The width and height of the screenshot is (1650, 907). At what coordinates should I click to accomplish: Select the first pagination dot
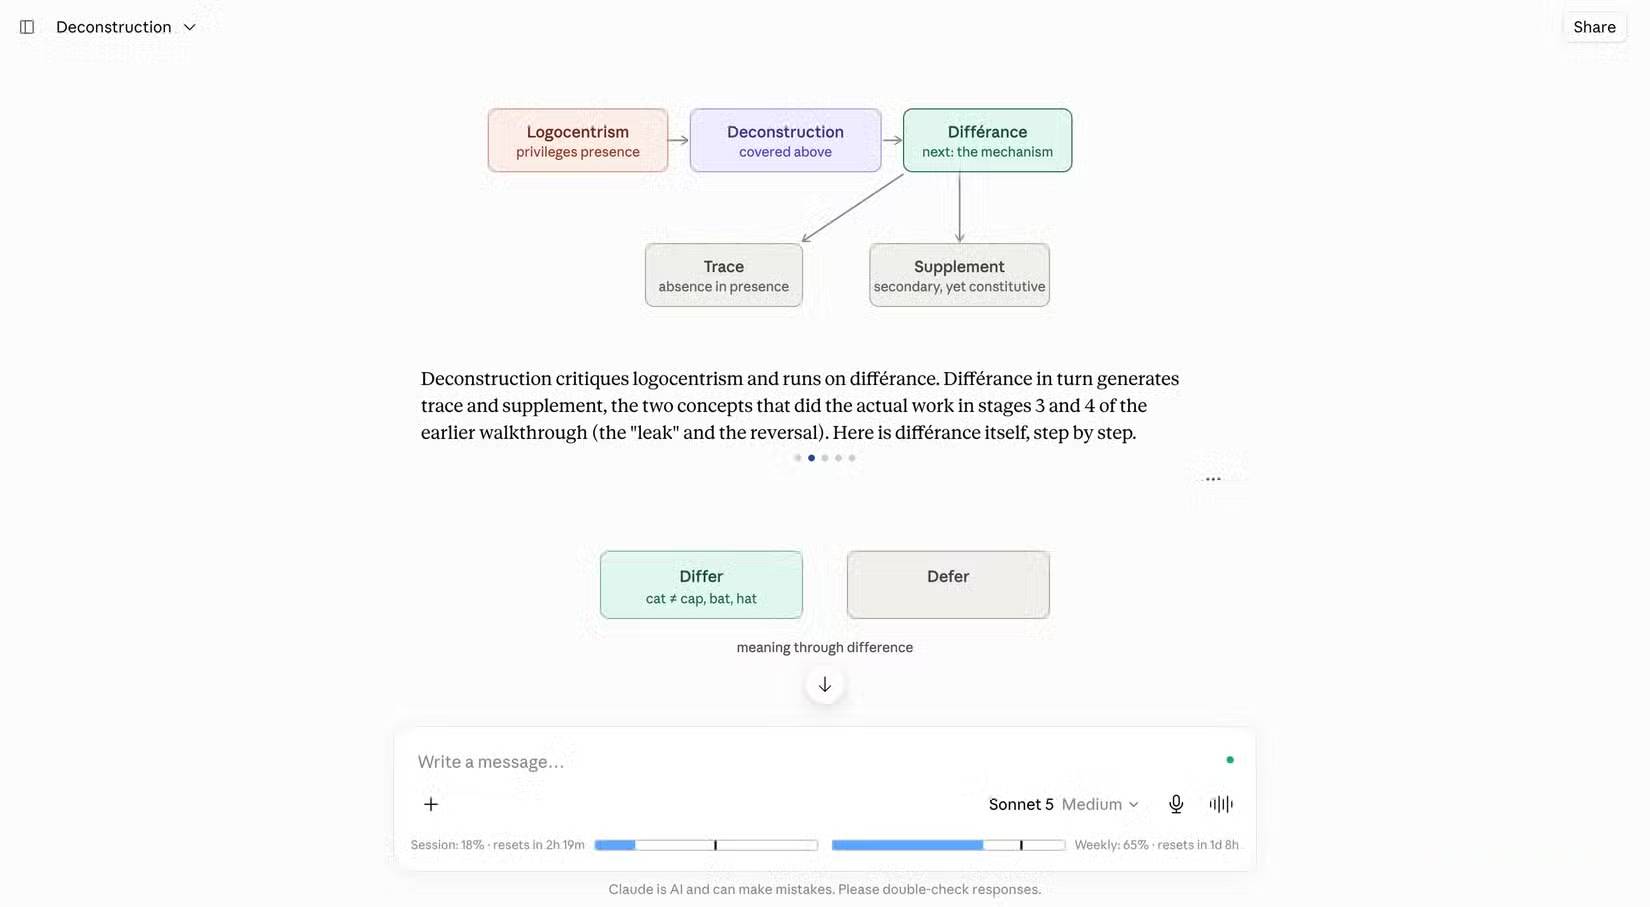pyautogui.click(x=797, y=458)
